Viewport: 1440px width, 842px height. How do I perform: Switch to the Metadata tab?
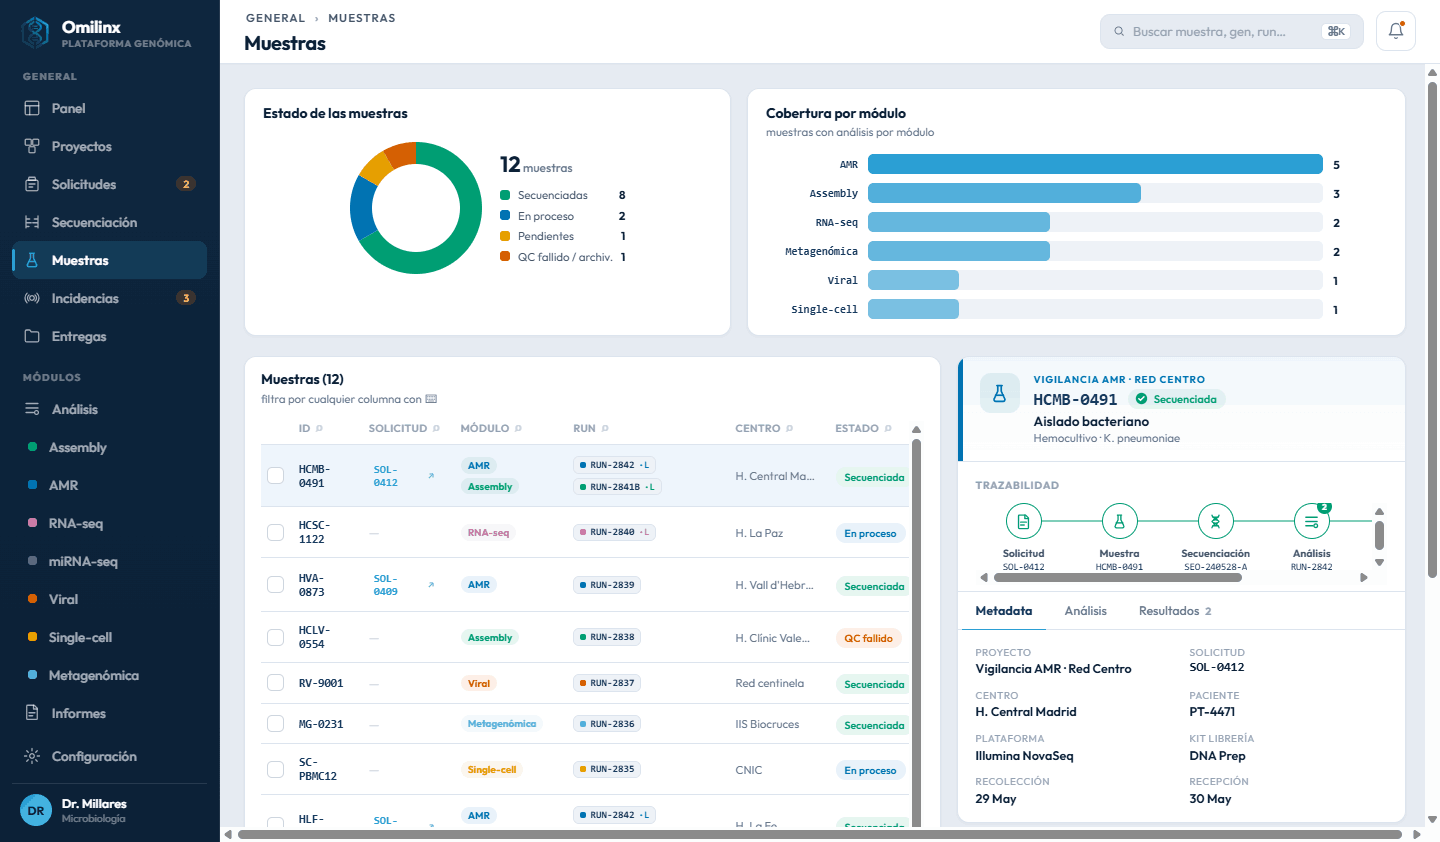click(x=1004, y=611)
